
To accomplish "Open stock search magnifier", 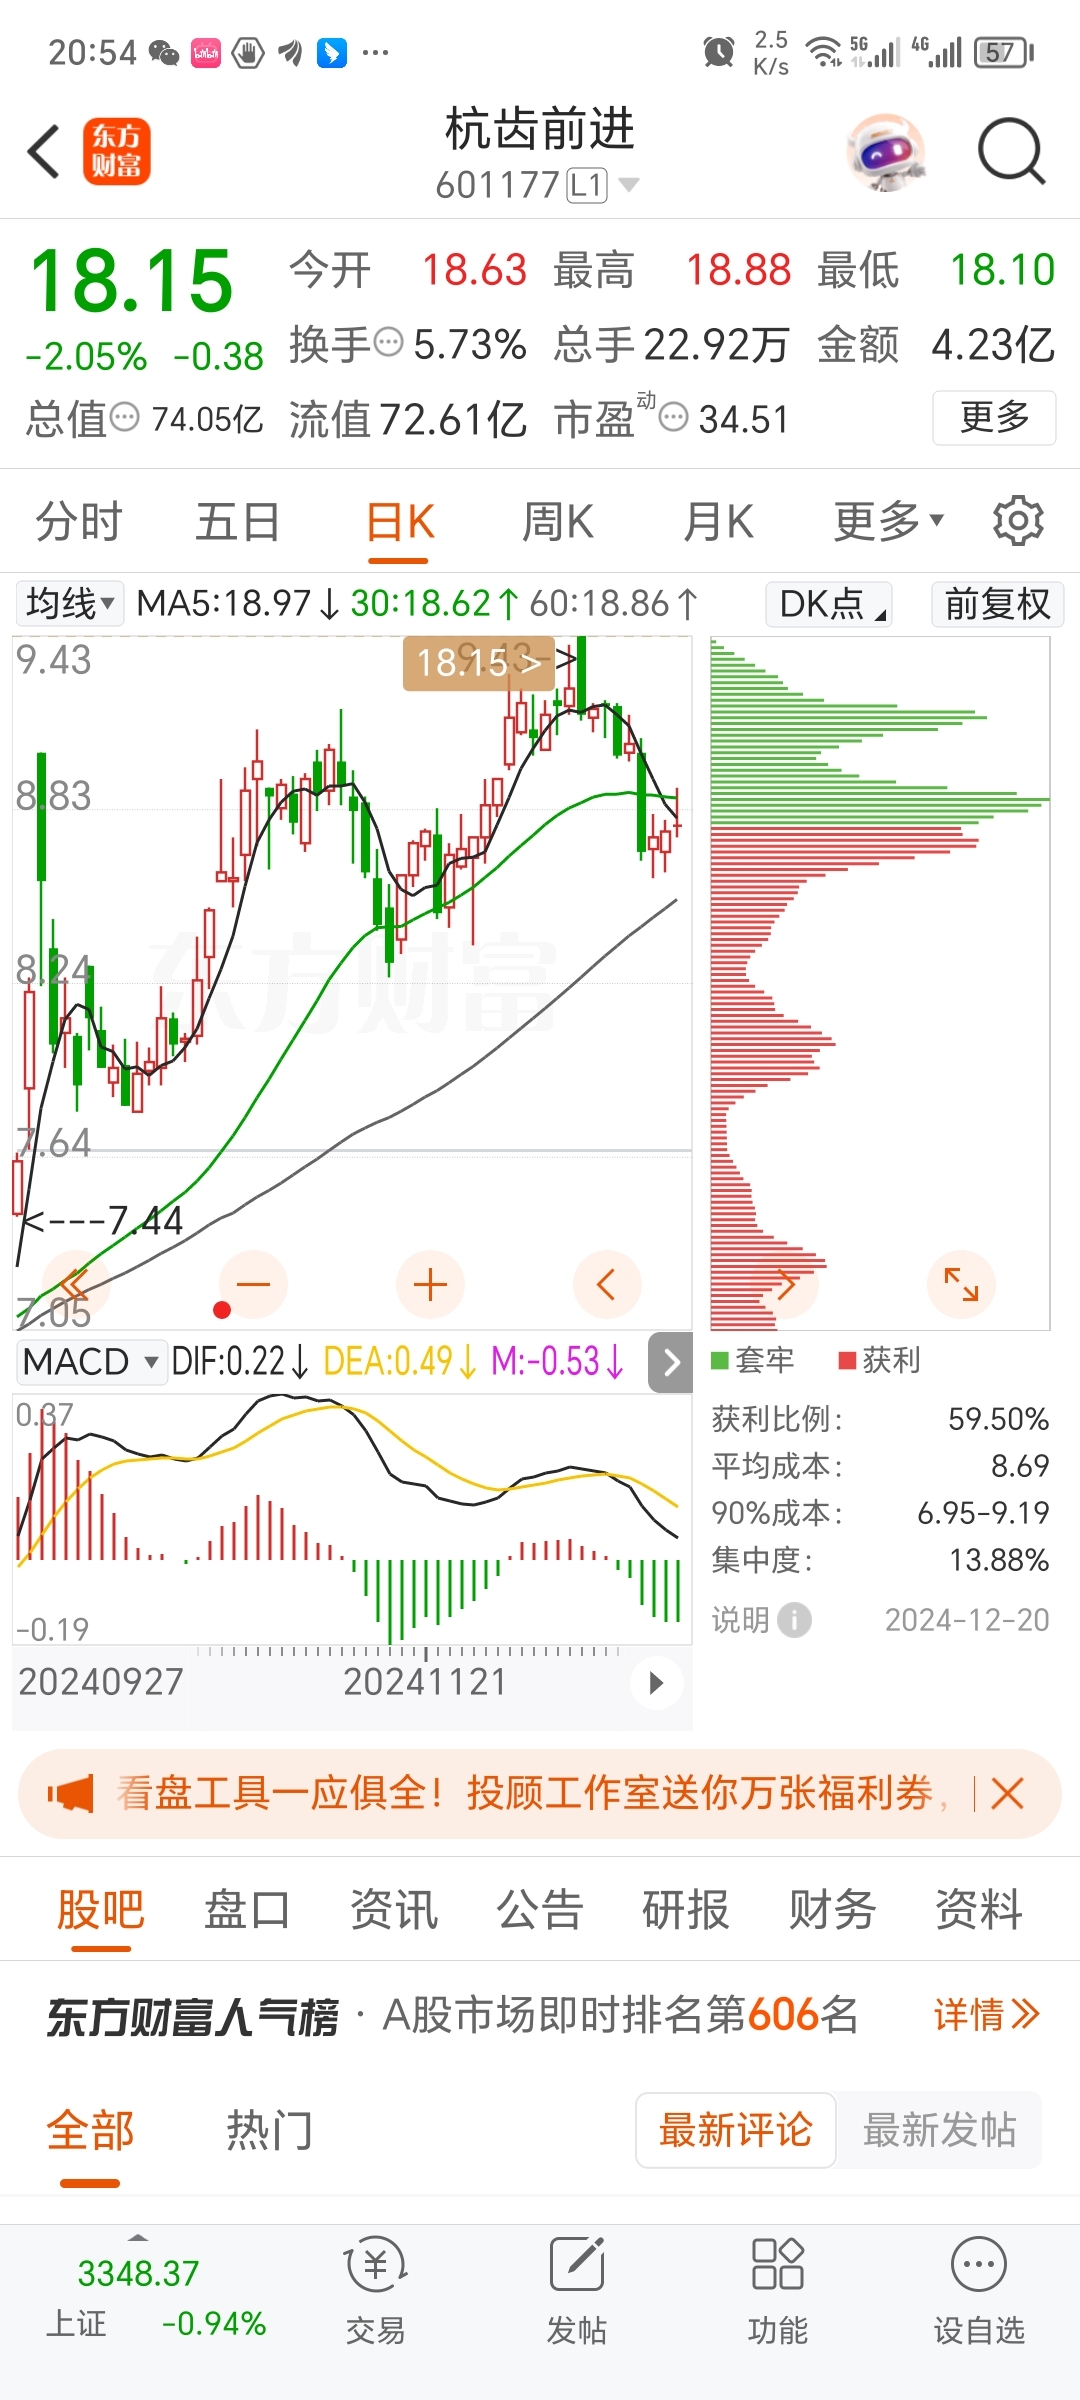I will coord(1011,152).
